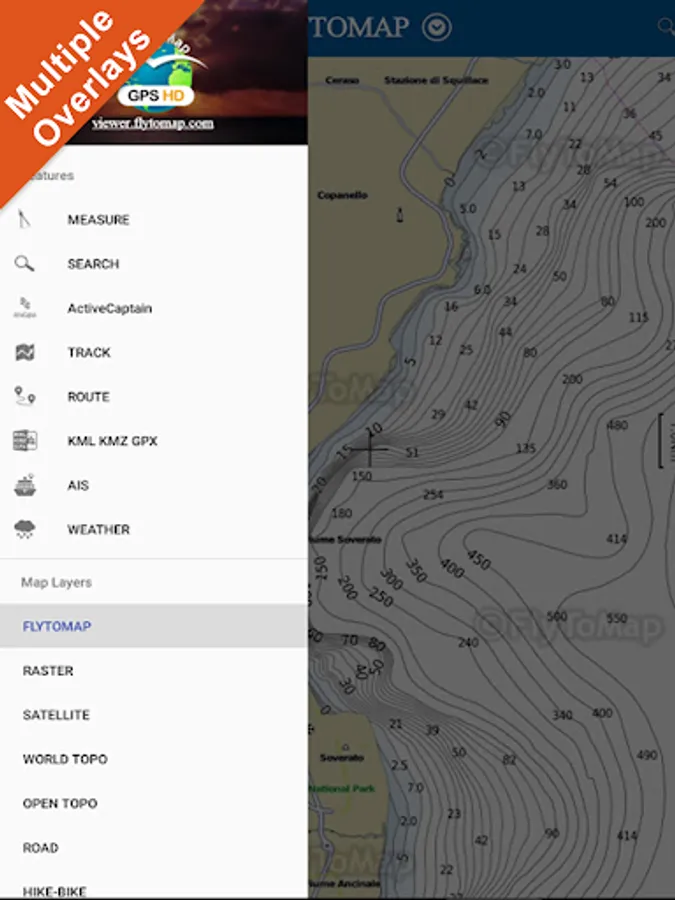The height and width of the screenshot is (900, 675).
Task: Tap the Soverato town label on map
Action: [x=342, y=758]
